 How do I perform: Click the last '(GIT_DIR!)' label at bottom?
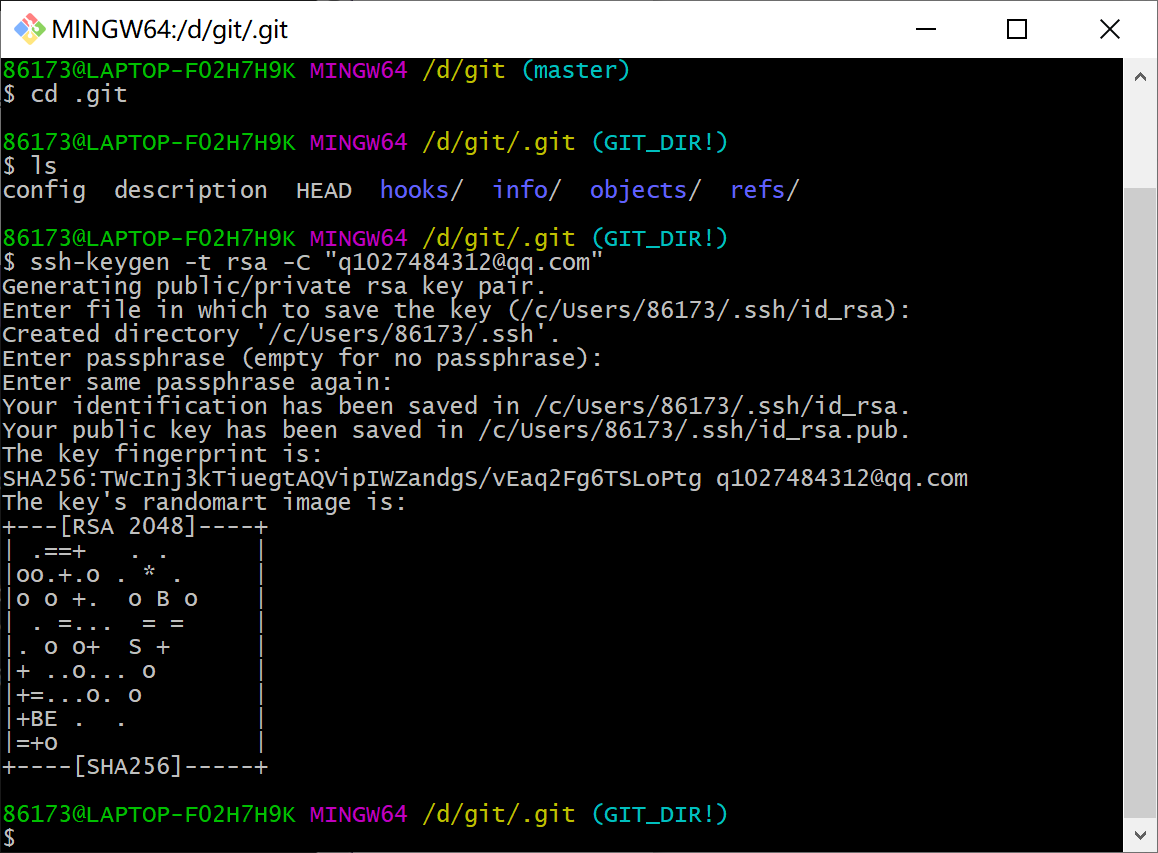pyautogui.click(x=659, y=814)
